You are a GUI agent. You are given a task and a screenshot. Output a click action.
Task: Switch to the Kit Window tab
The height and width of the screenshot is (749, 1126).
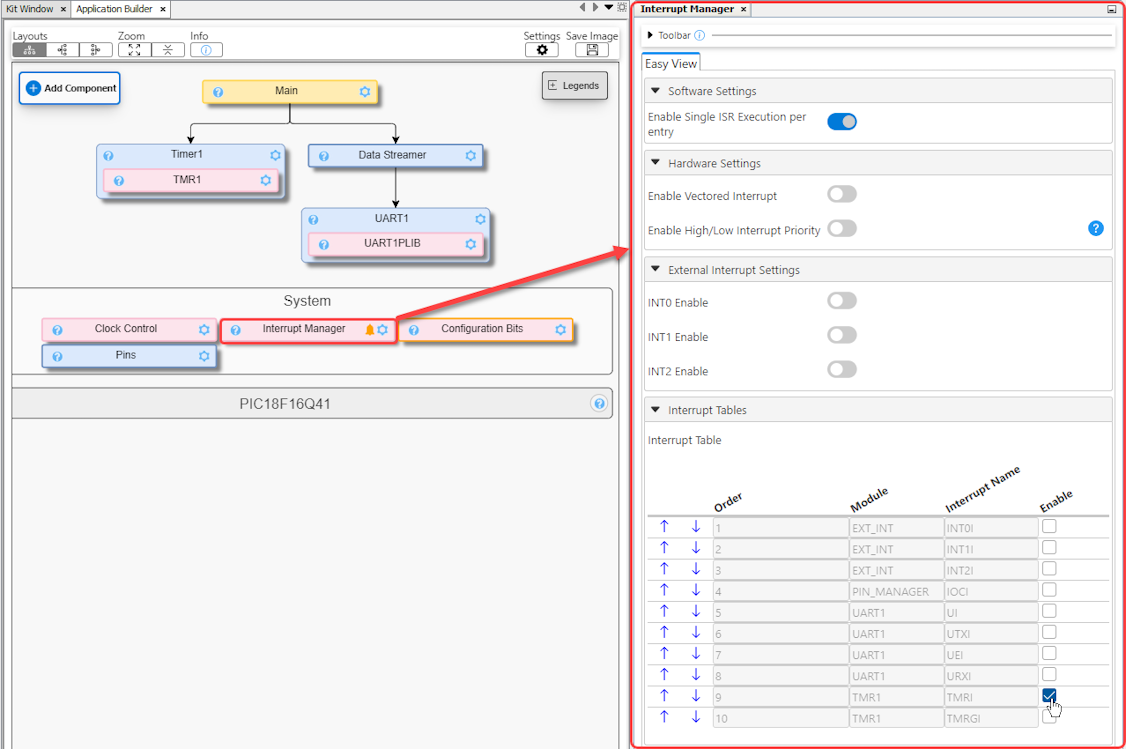[x=30, y=9]
